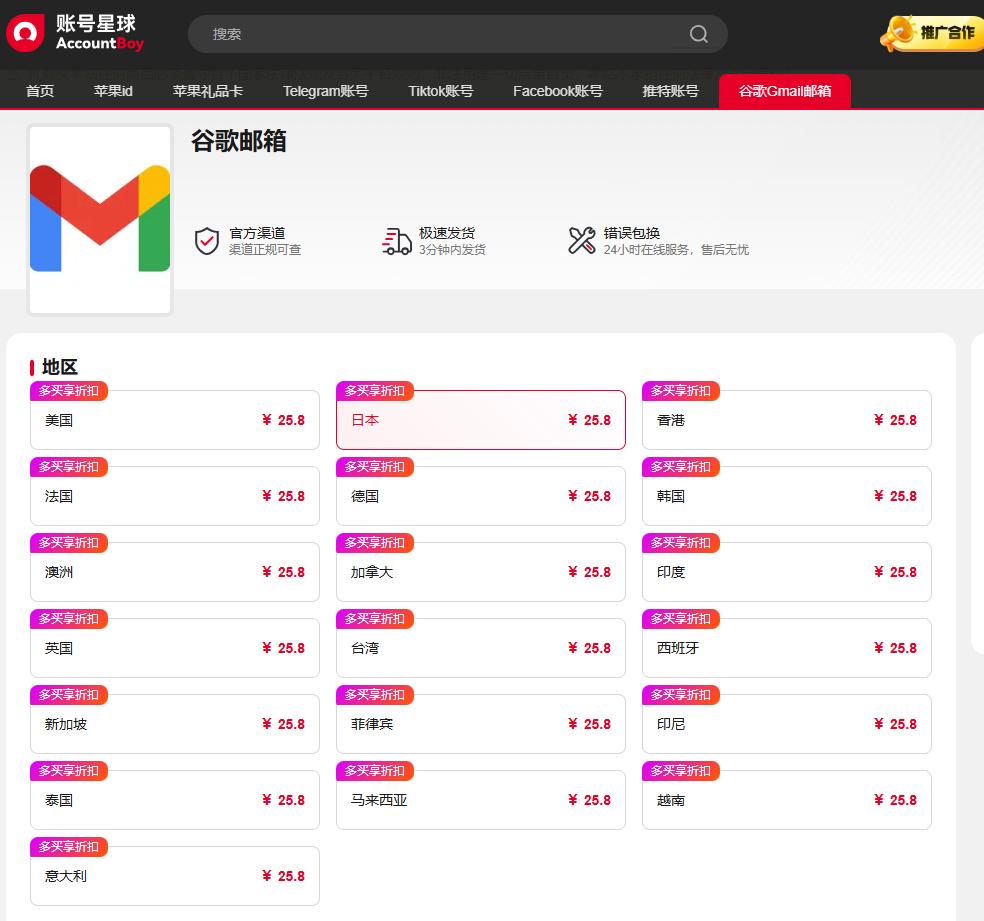Click the search magnifier icon
This screenshot has height=921, width=984.
(699, 34)
